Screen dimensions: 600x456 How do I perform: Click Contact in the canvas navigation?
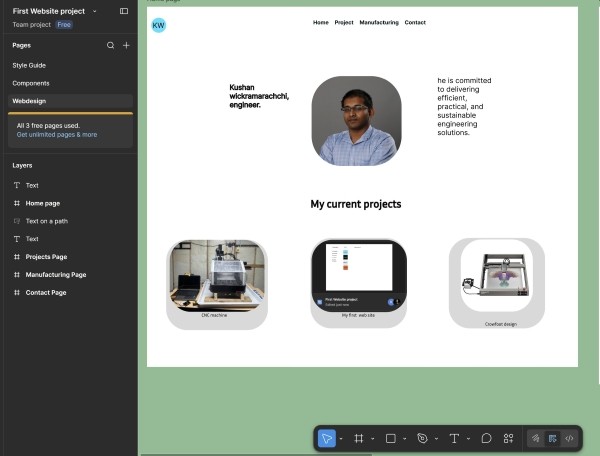pyautogui.click(x=415, y=23)
